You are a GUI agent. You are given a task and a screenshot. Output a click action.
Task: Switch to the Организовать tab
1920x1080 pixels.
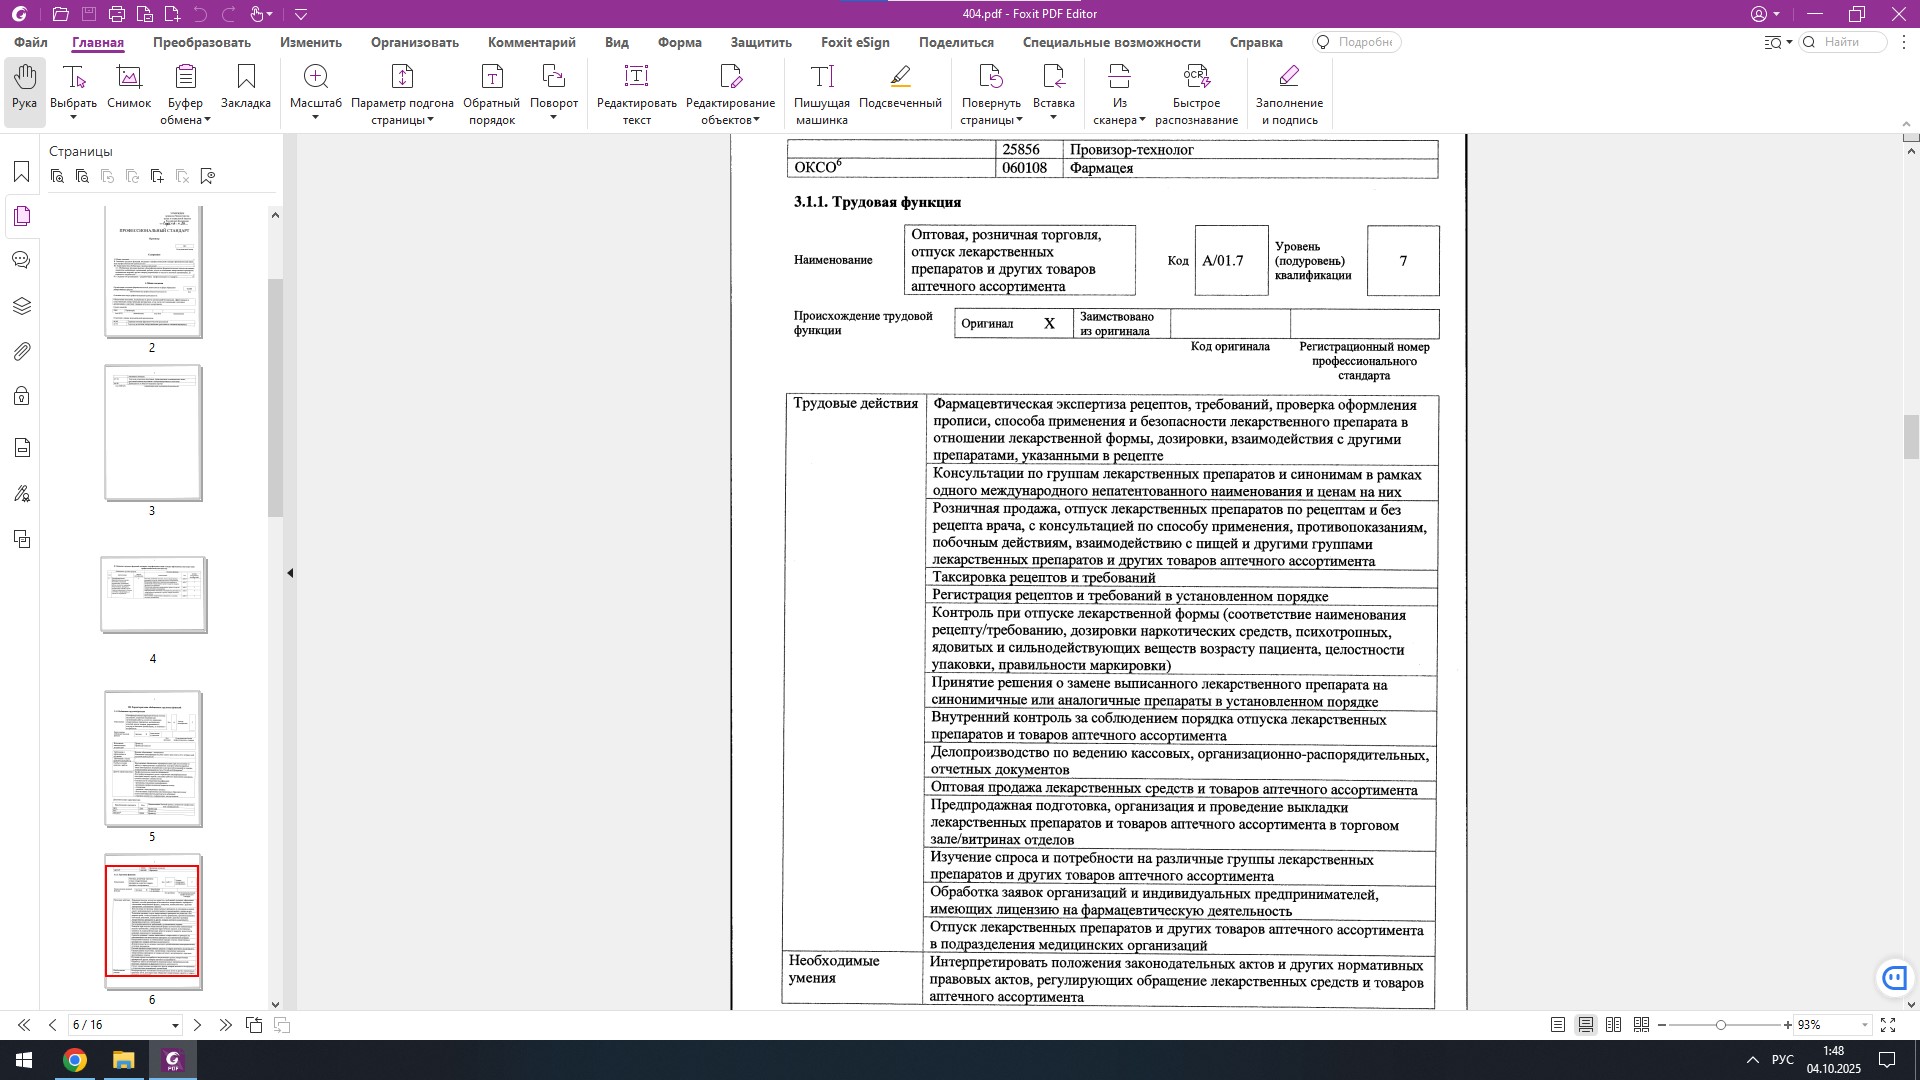pyautogui.click(x=415, y=43)
